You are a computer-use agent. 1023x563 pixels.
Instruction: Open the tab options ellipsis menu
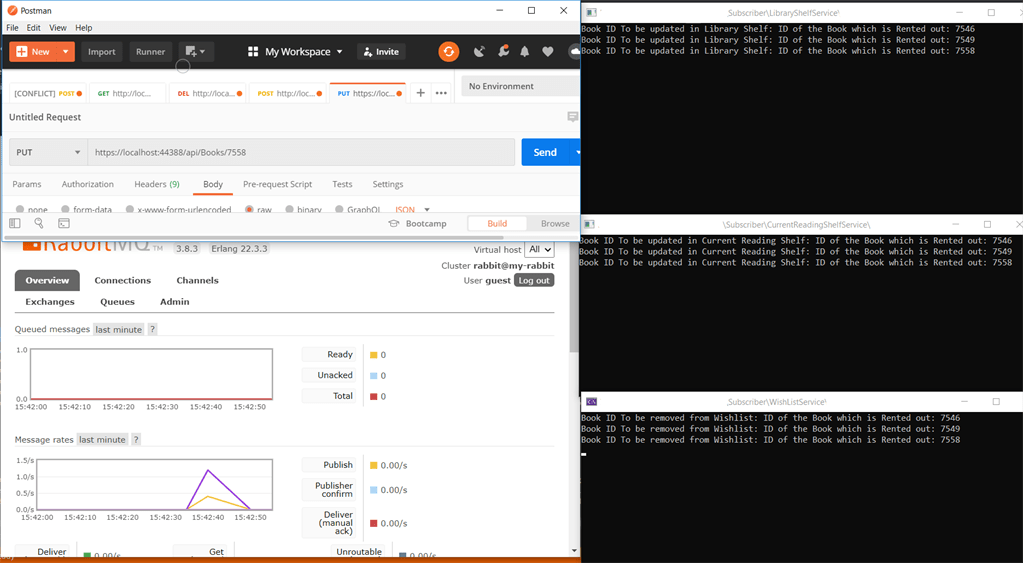[x=441, y=93]
